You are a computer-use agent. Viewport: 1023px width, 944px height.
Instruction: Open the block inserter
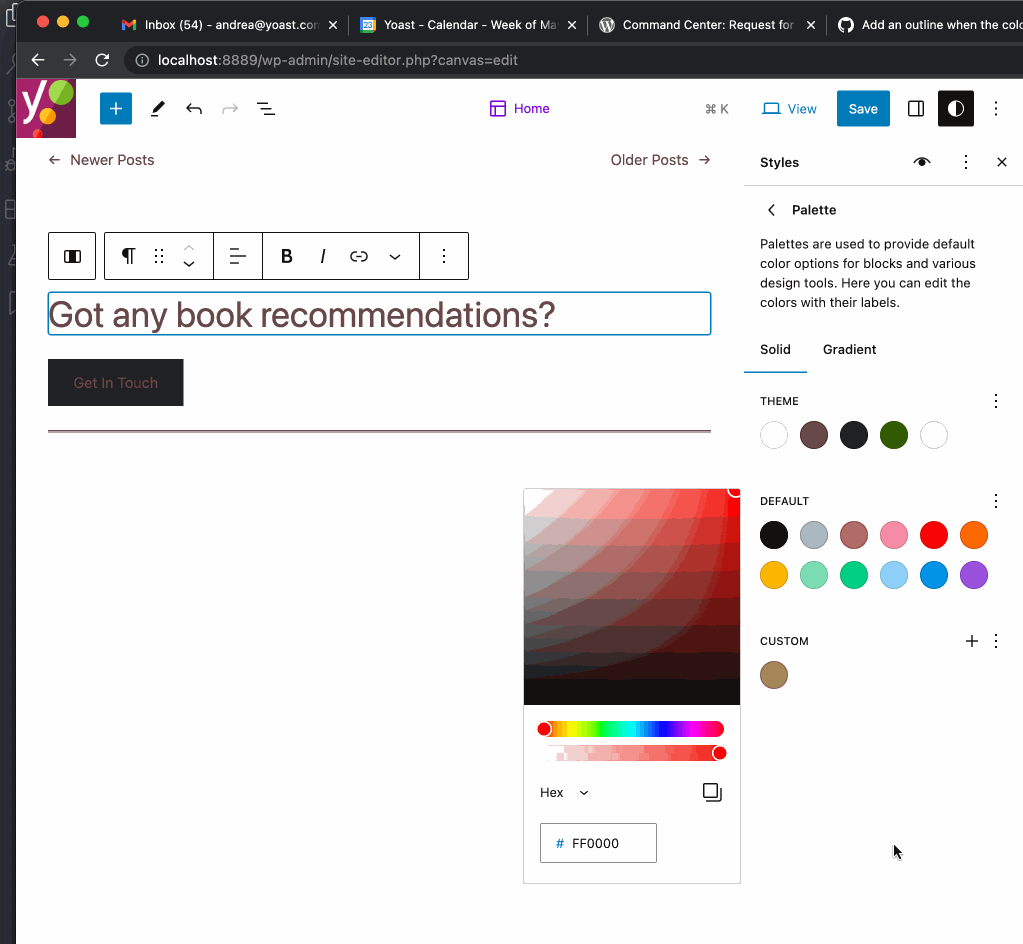(x=115, y=108)
